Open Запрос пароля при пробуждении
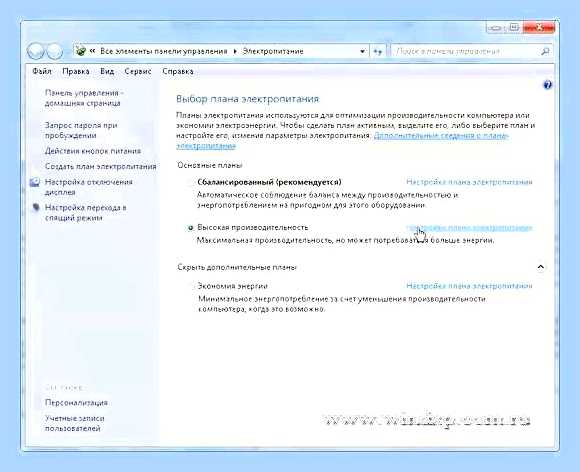The width and height of the screenshot is (580, 472). (81, 130)
